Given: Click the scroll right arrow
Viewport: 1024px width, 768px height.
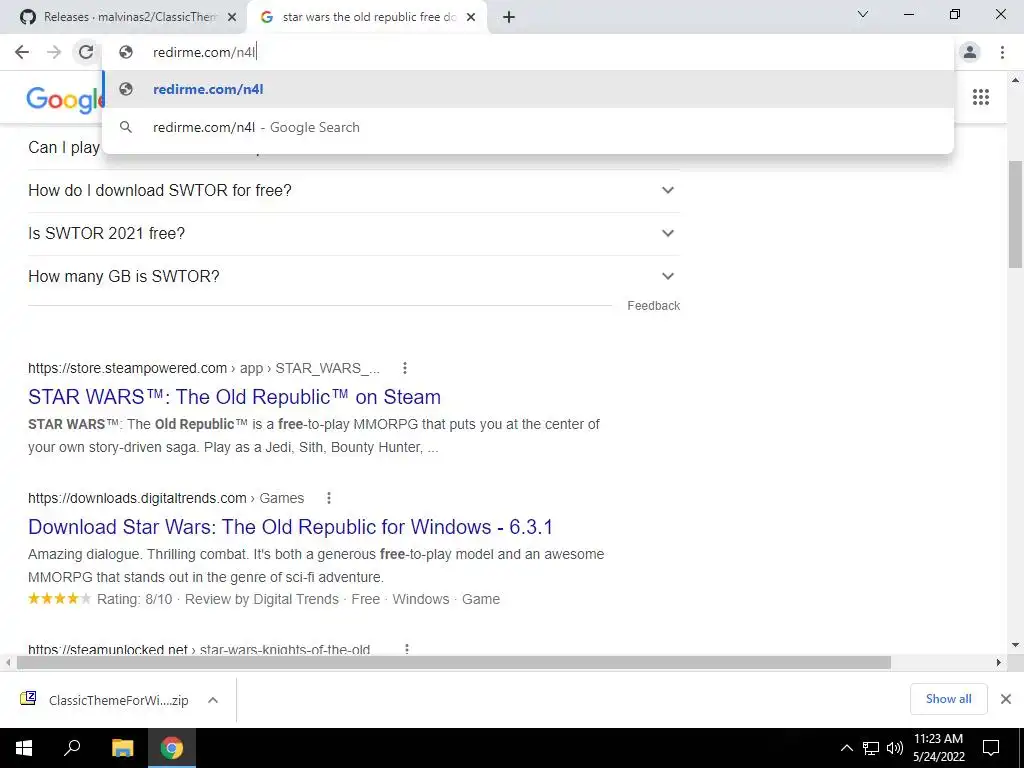Looking at the screenshot, I should click(x=999, y=662).
